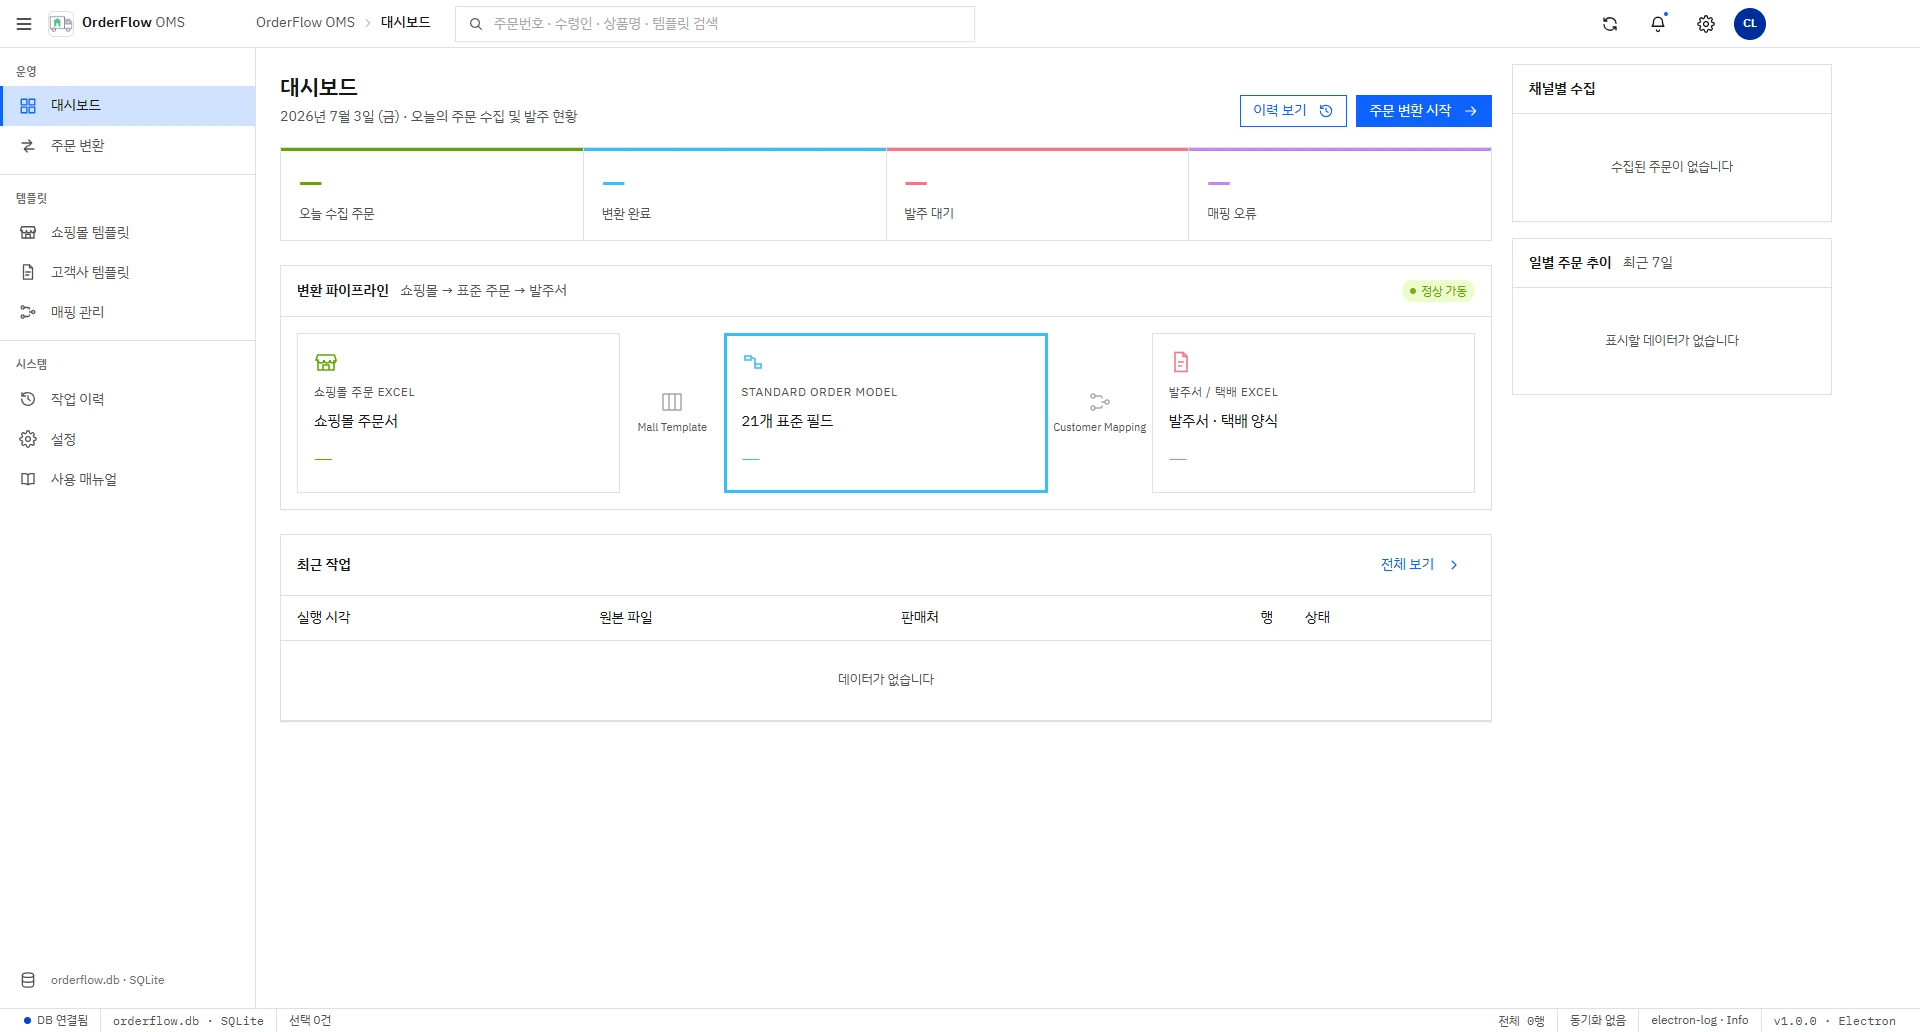This screenshot has height=1032, width=1920.
Task: Click the red document icon in 발주서 card
Action: [1180, 362]
